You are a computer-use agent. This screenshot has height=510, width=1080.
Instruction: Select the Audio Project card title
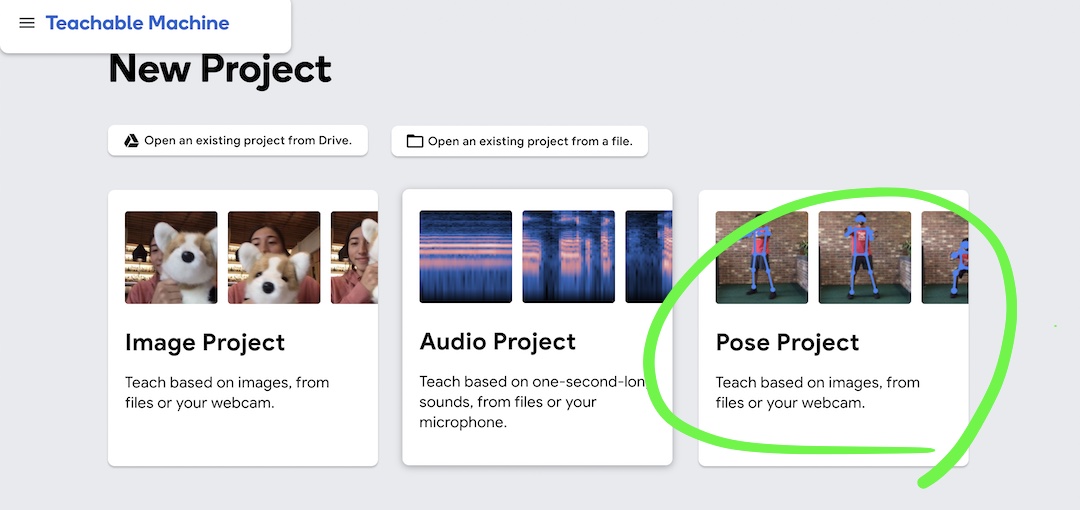point(498,341)
